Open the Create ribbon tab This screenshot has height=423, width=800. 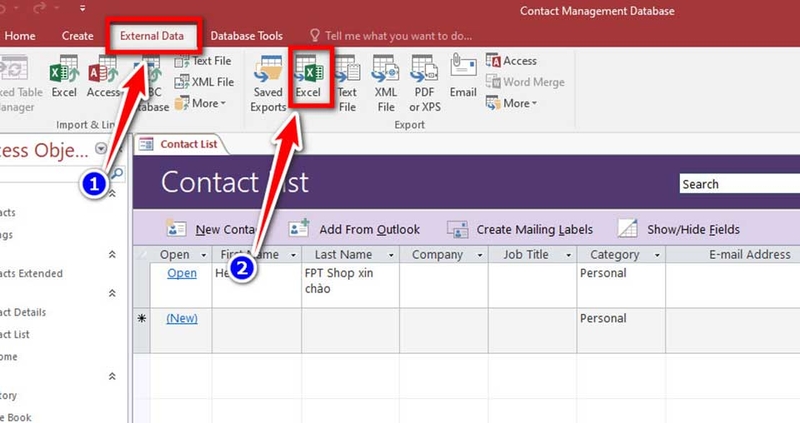pos(78,36)
